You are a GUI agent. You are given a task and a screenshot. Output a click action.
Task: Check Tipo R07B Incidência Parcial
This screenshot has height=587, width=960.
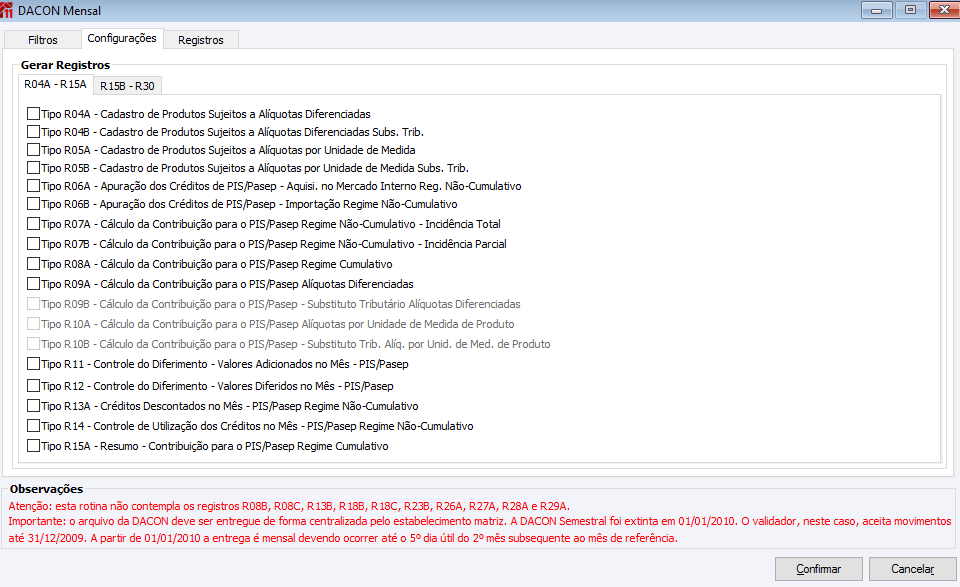34,244
